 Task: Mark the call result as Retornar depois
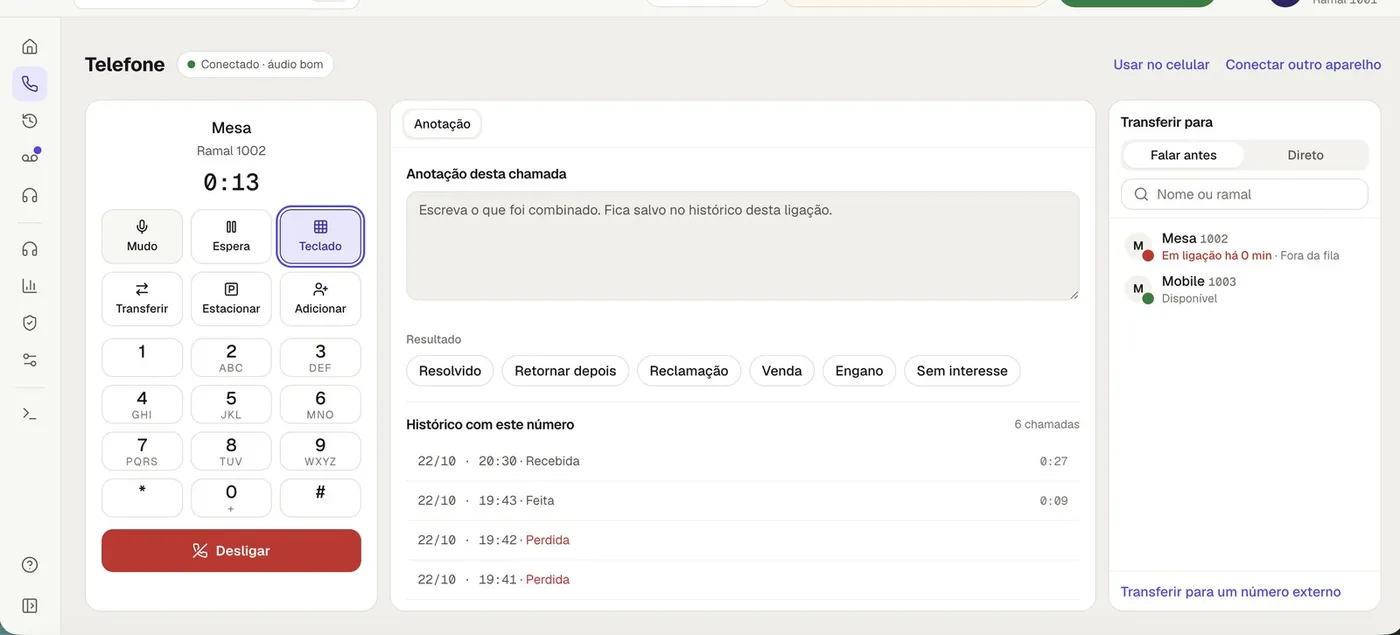tap(566, 371)
